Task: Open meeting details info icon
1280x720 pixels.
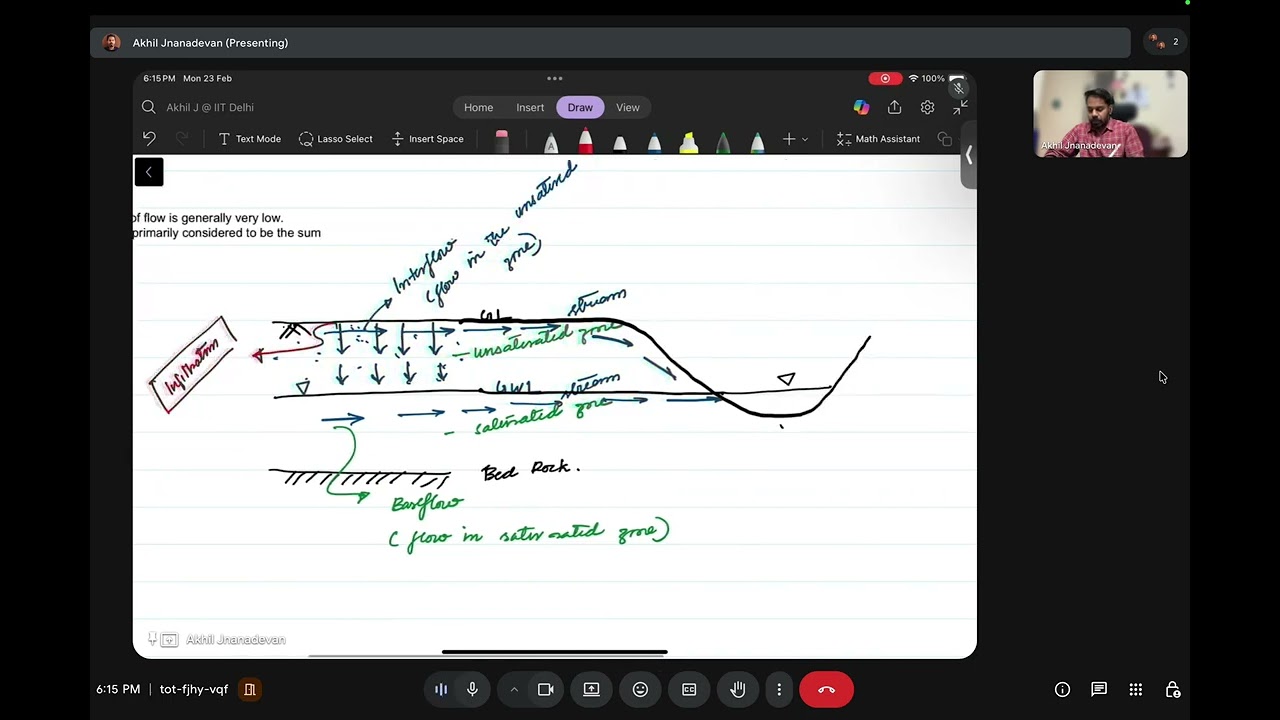Action: 1062,689
